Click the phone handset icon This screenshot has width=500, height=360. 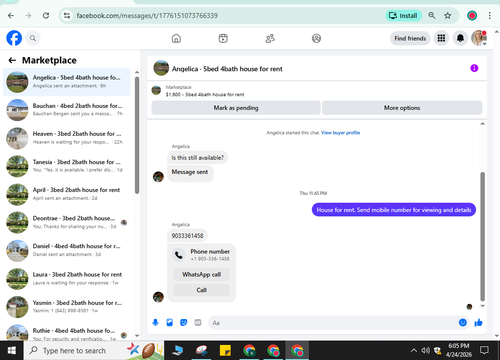[x=179, y=255]
